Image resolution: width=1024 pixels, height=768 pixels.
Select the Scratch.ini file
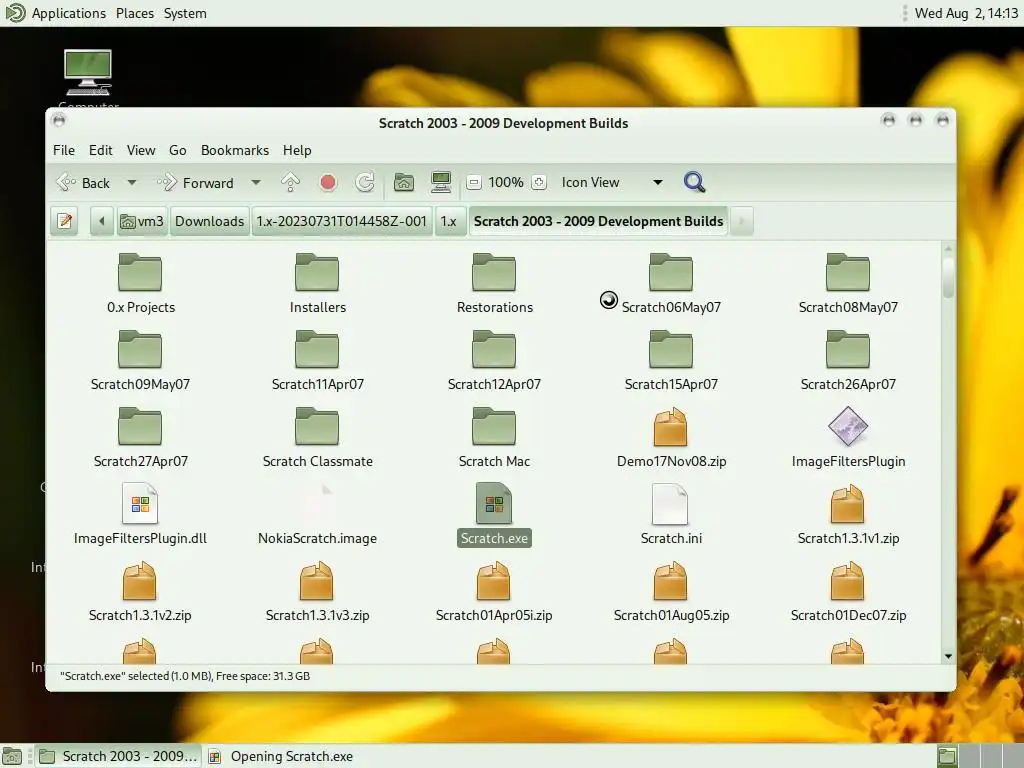click(671, 515)
